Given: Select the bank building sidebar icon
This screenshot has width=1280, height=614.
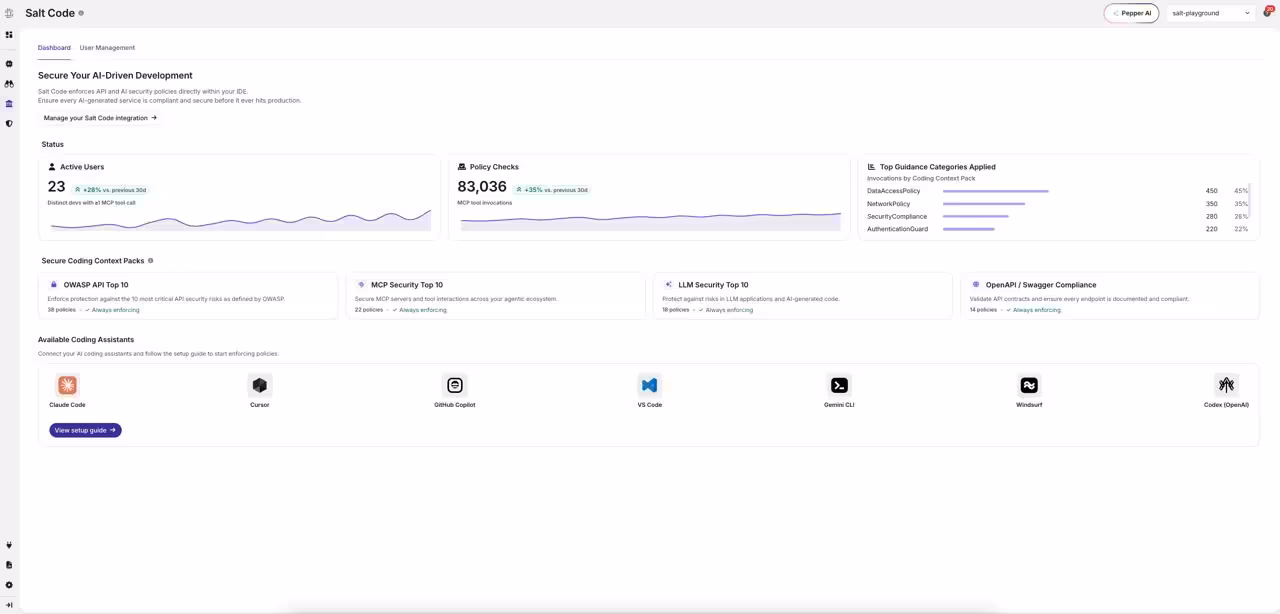Looking at the screenshot, I should (x=9, y=104).
